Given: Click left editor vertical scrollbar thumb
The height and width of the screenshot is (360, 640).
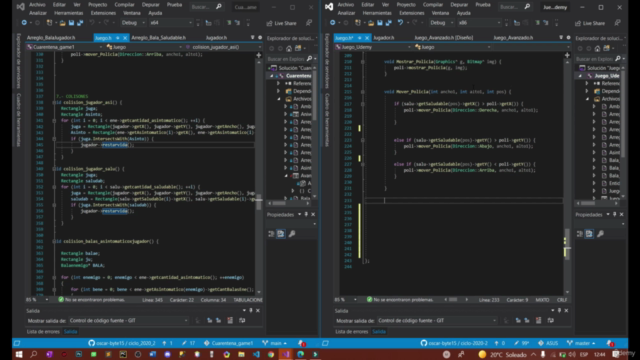Looking at the screenshot, I should point(259,203).
